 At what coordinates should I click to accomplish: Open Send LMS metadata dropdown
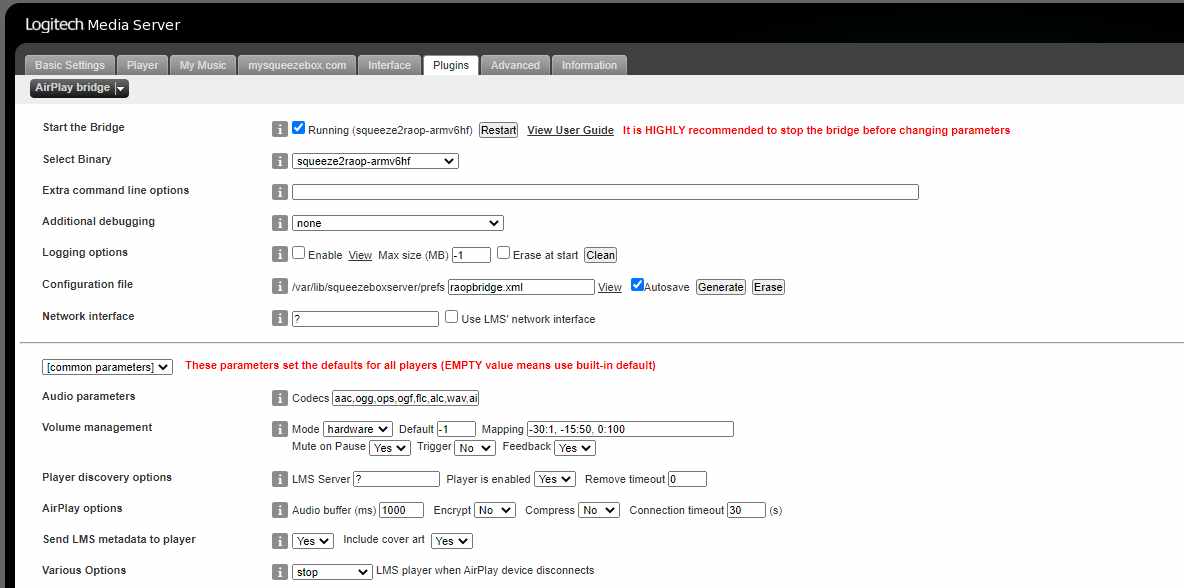(313, 540)
